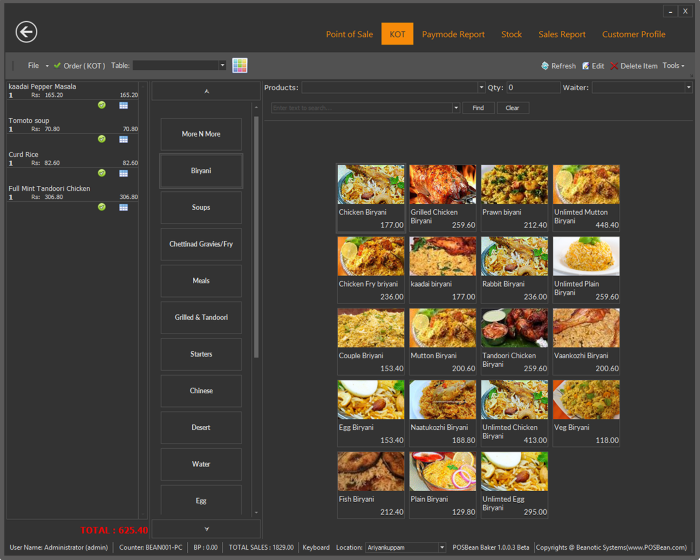700x560 pixels.
Task: Add Chicken Biryani item
Action: point(371,198)
